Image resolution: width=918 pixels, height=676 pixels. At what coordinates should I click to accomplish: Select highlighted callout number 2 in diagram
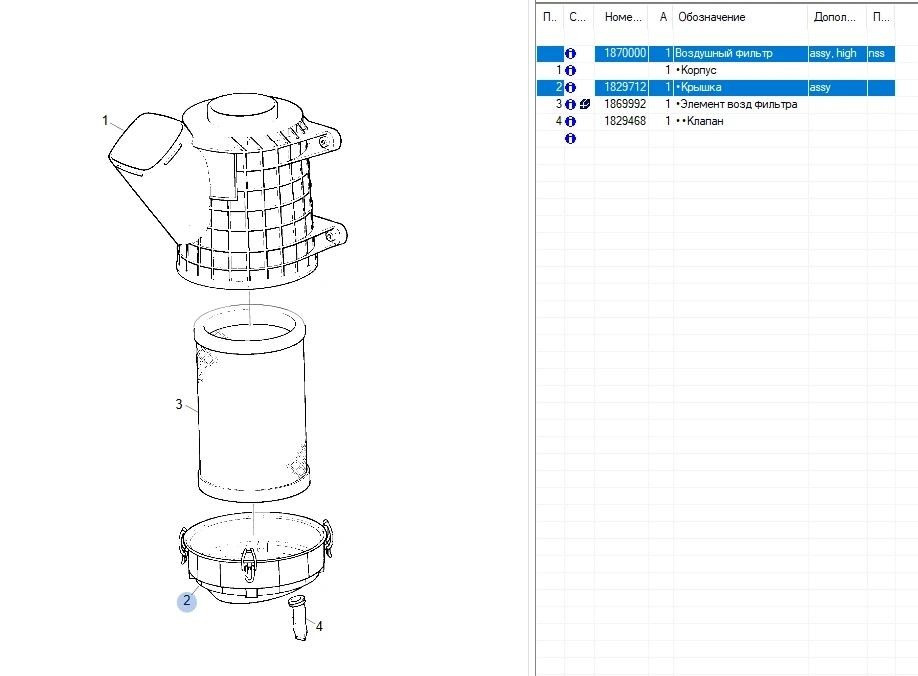(187, 600)
